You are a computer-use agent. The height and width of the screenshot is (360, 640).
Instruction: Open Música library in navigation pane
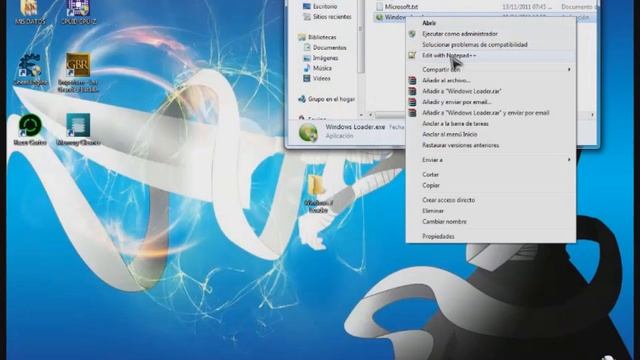(318, 68)
